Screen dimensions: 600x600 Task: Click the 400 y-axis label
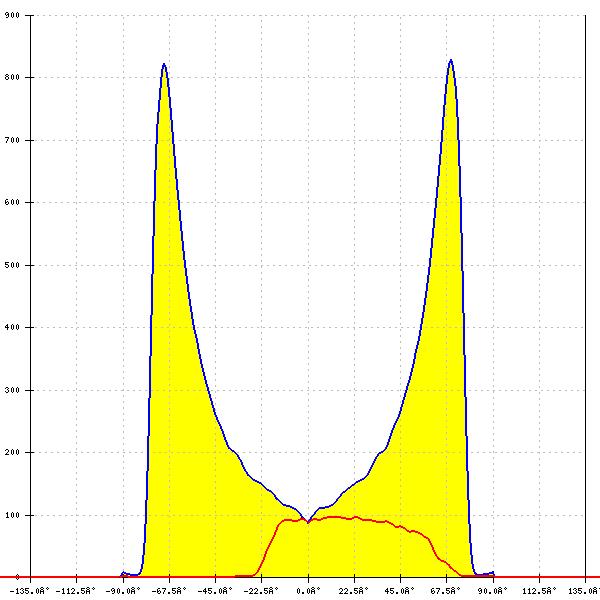tap(12, 327)
